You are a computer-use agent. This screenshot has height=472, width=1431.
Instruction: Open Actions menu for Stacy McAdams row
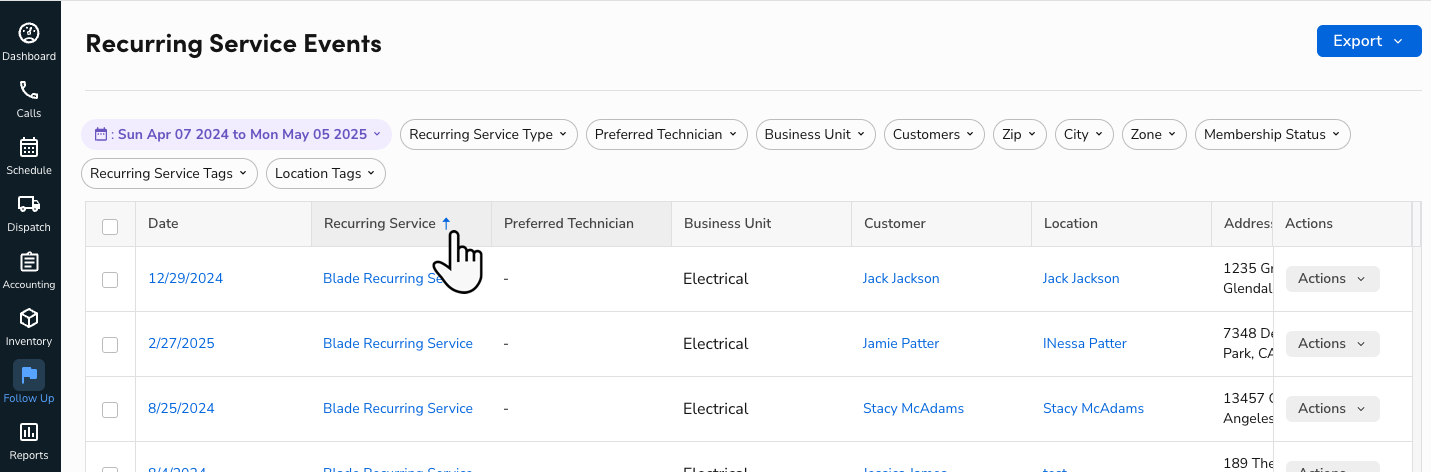coord(1332,409)
